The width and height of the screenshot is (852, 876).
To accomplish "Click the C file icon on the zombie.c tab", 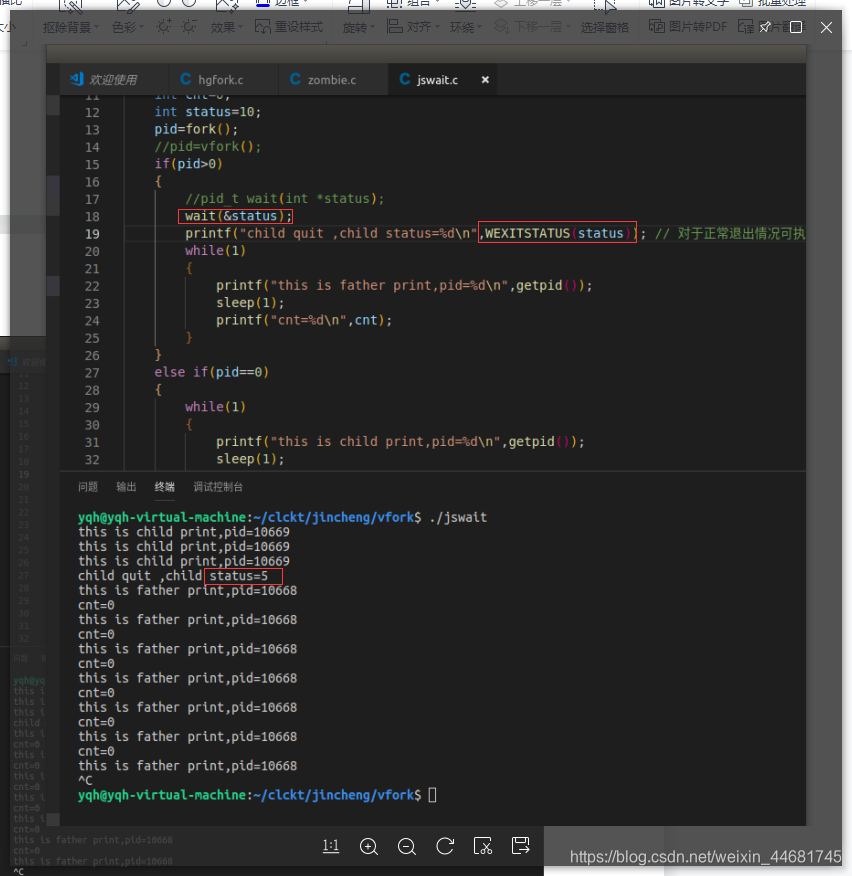I will tap(296, 79).
